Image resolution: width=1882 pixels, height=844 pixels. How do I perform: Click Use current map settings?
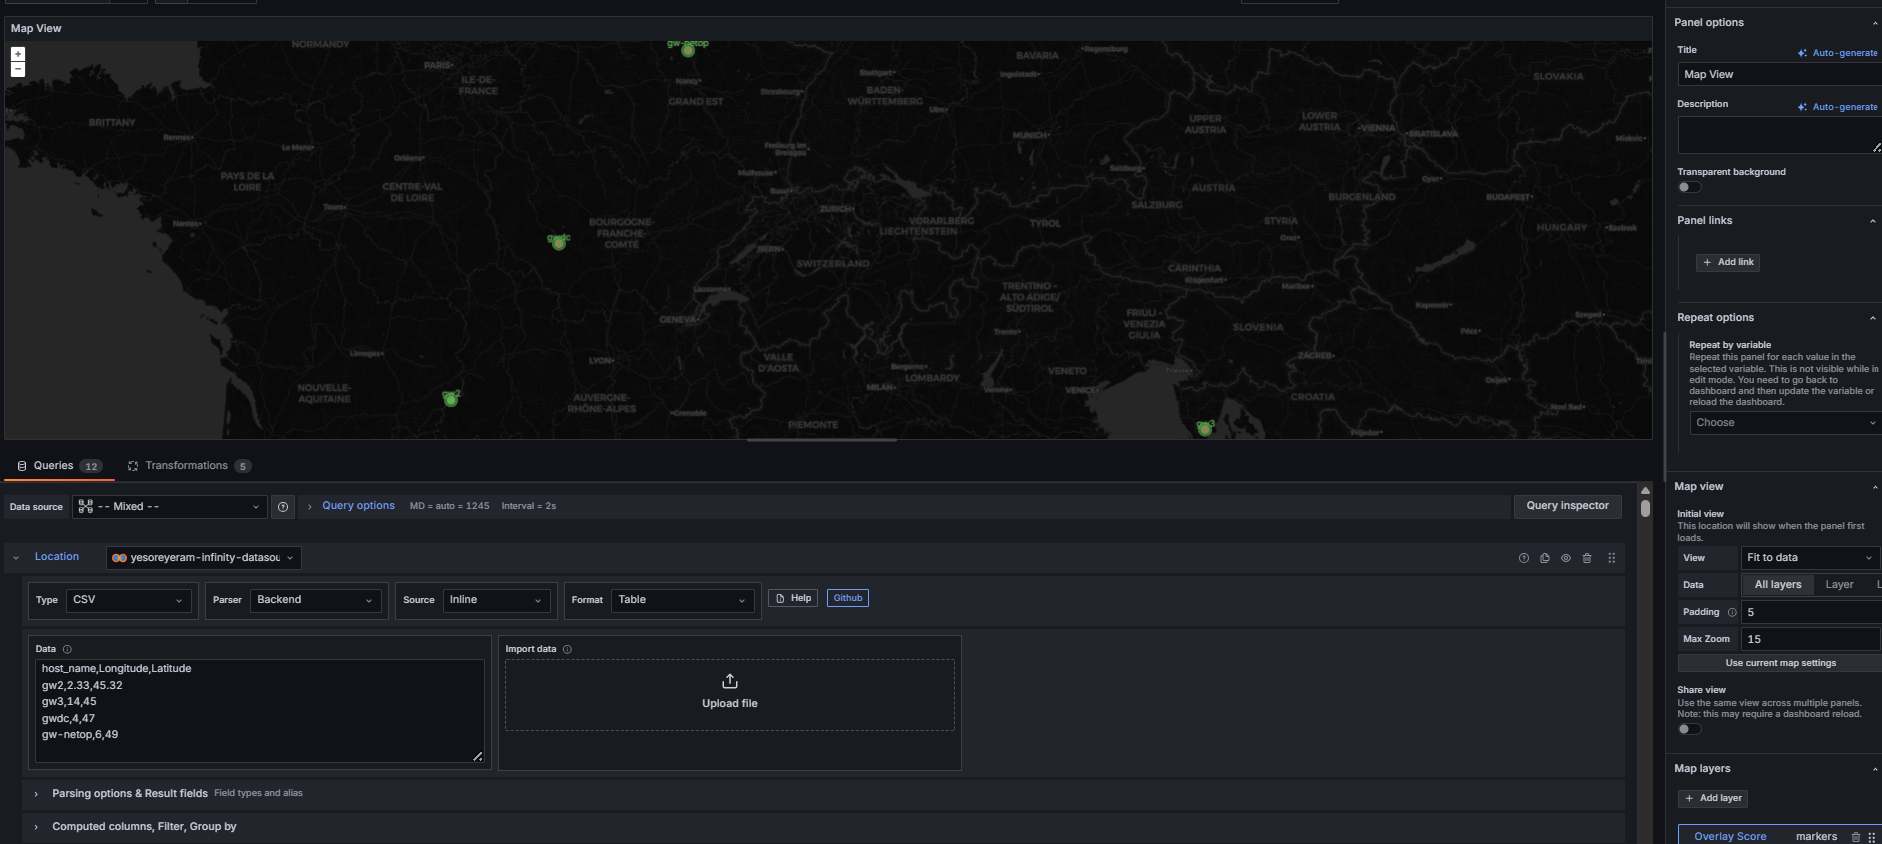[1780, 663]
